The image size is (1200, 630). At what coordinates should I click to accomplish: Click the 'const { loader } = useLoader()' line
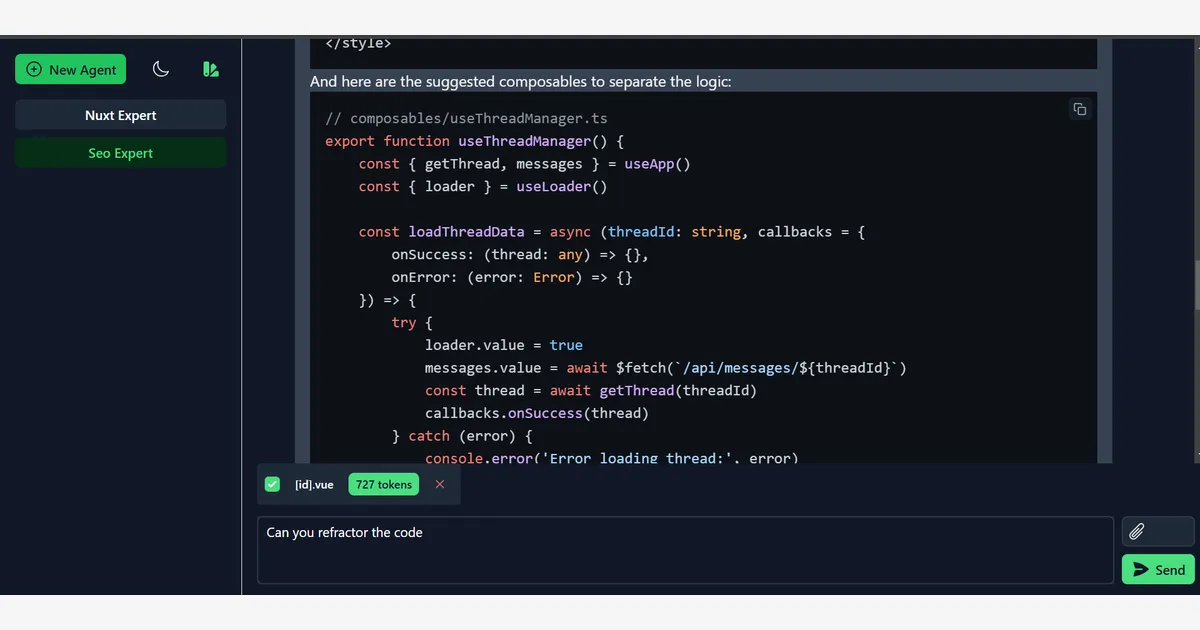point(483,186)
